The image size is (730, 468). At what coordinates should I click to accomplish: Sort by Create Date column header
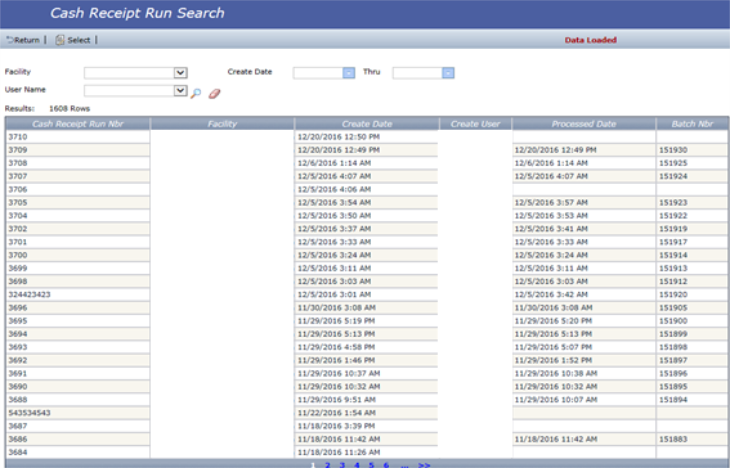pos(367,124)
